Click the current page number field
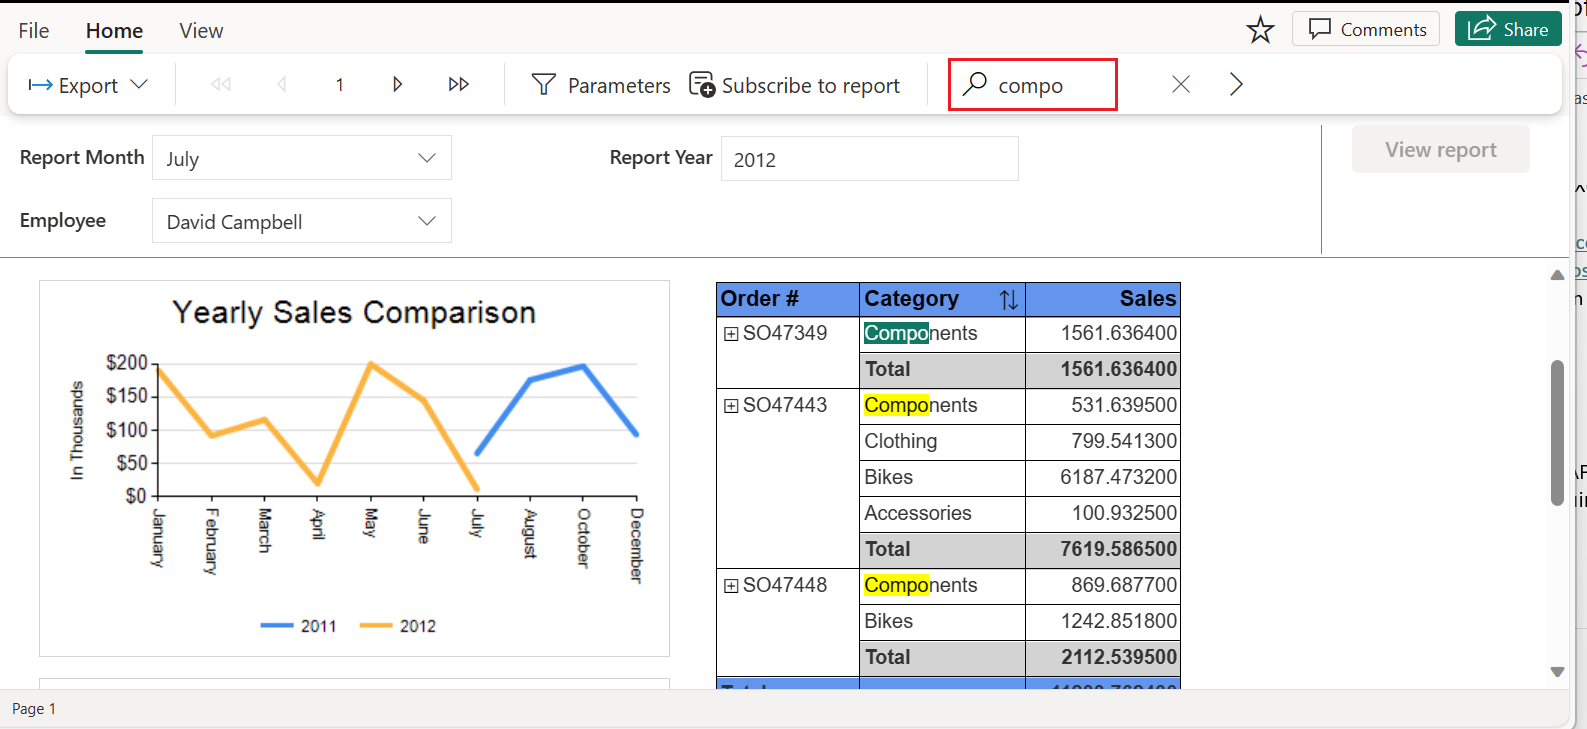 point(340,85)
